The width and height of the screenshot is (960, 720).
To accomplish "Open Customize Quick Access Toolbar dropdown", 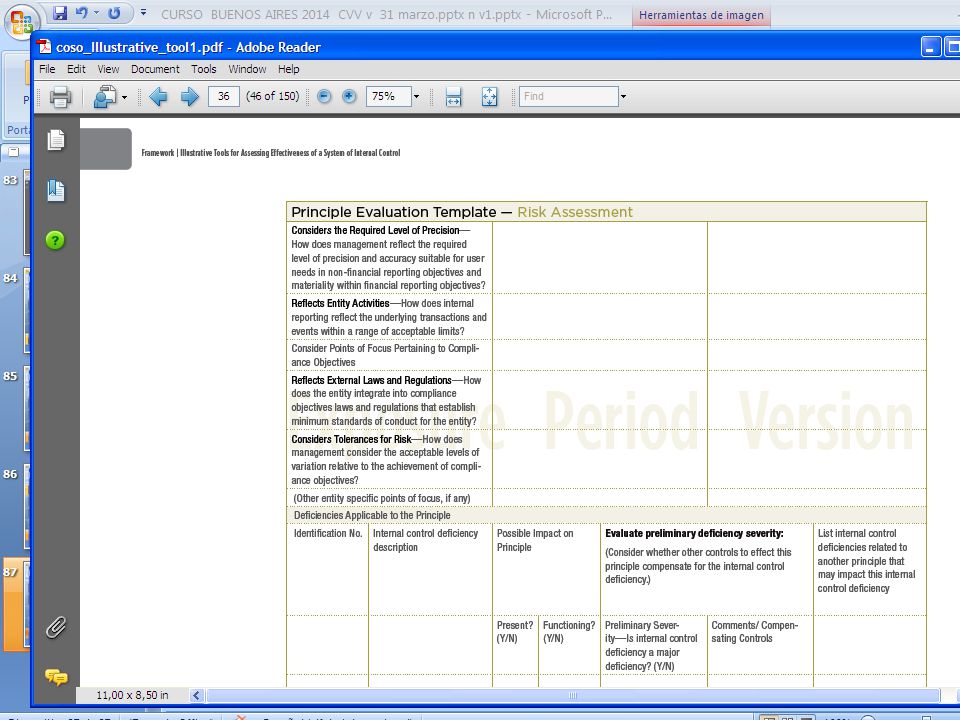I will 143,12.
